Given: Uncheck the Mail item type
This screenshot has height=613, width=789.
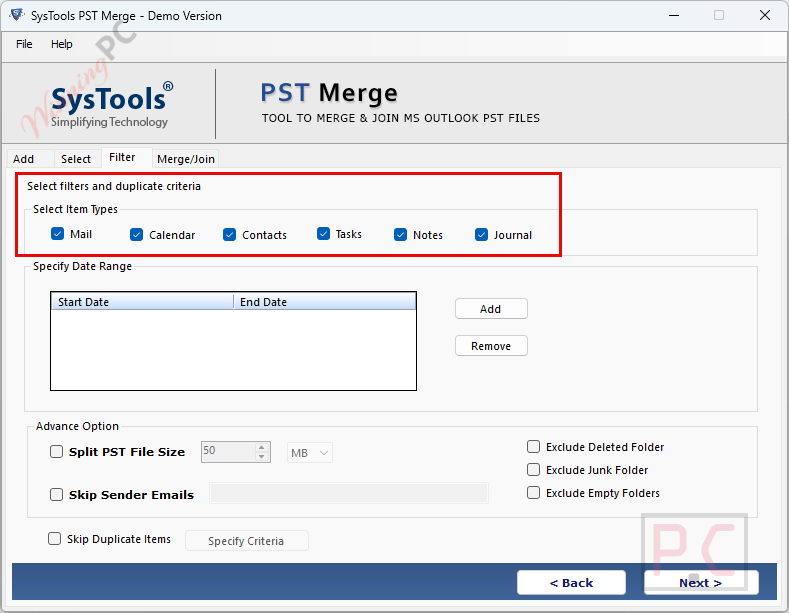Looking at the screenshot, I should coord(57,234).
